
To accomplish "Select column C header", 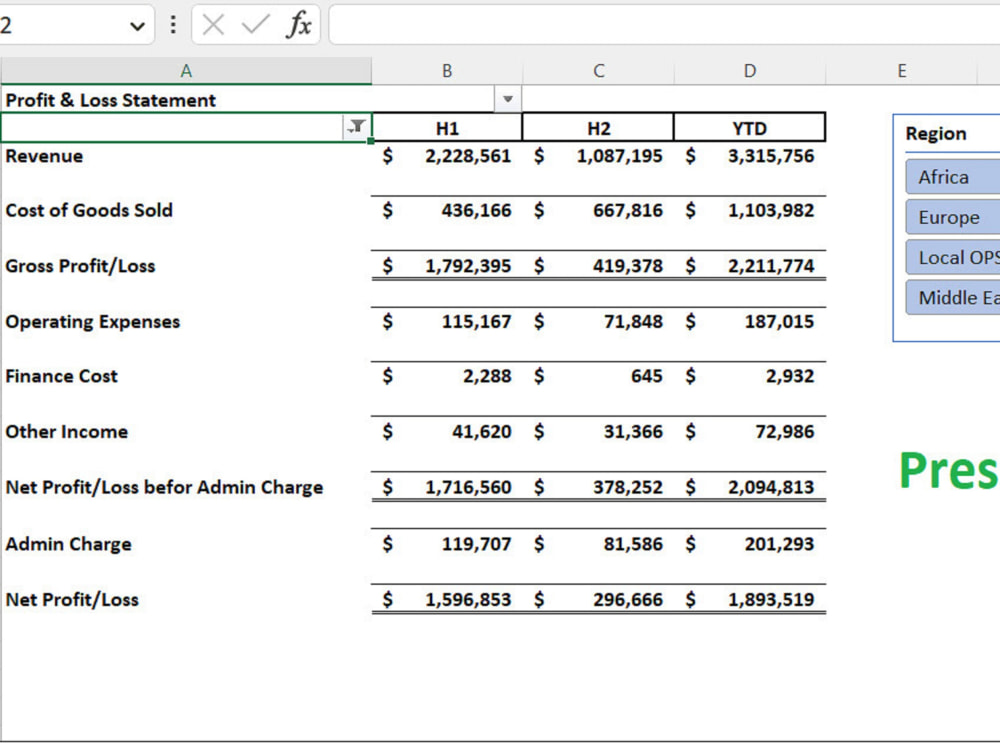I will click(x=598, y=71).
